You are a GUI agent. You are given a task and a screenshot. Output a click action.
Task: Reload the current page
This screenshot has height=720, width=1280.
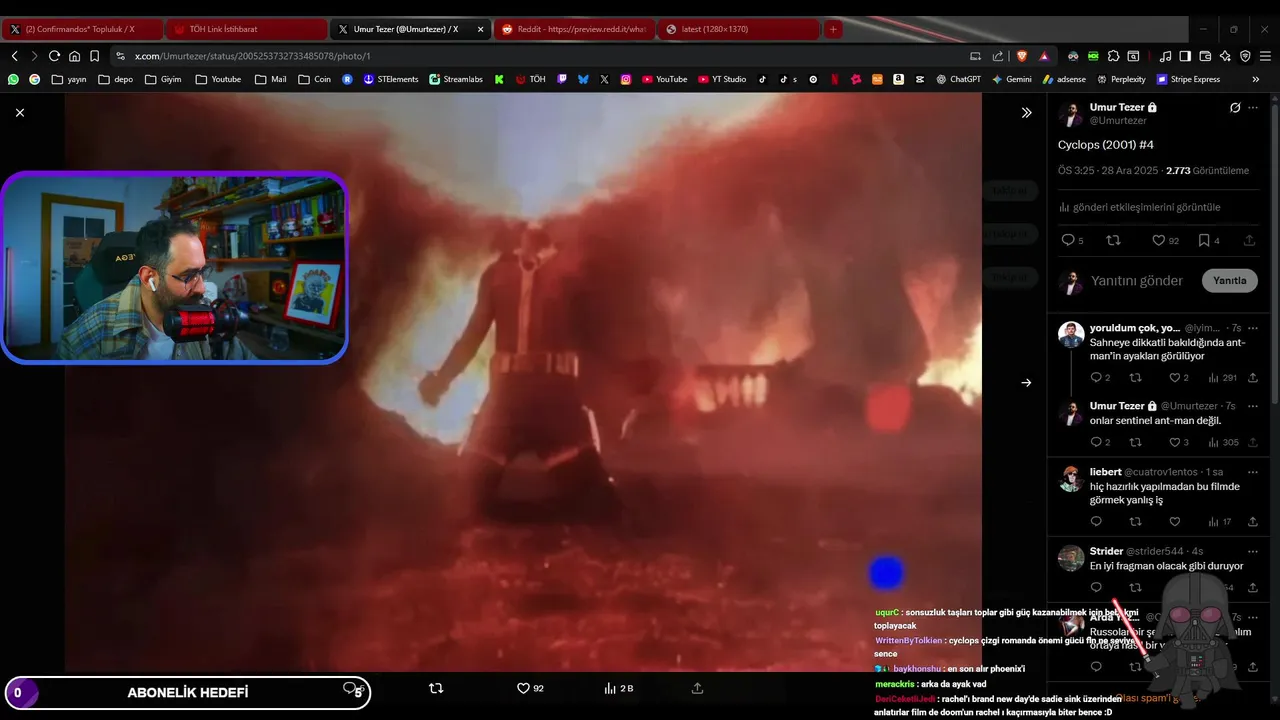tap(54, 56)
